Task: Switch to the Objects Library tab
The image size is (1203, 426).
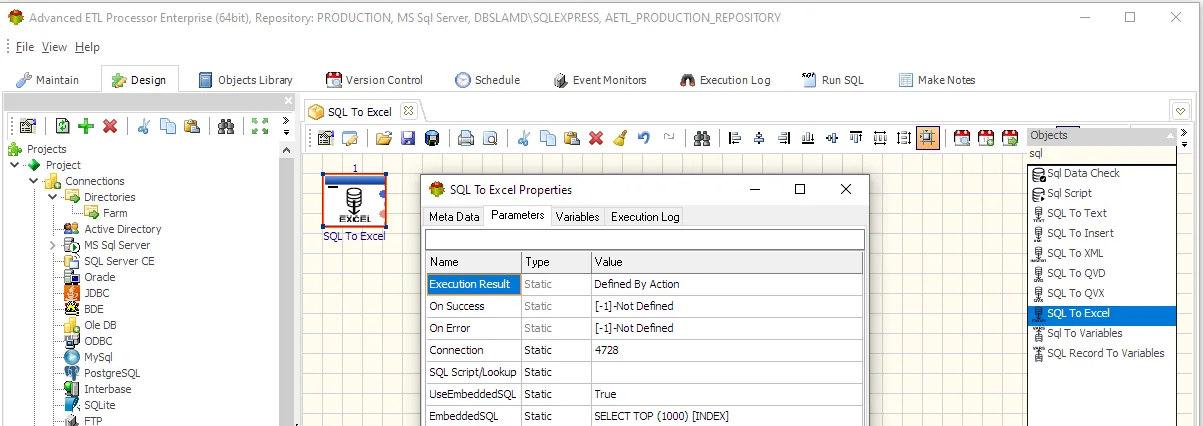Action: pyautogui.click(x=246, y=80)
